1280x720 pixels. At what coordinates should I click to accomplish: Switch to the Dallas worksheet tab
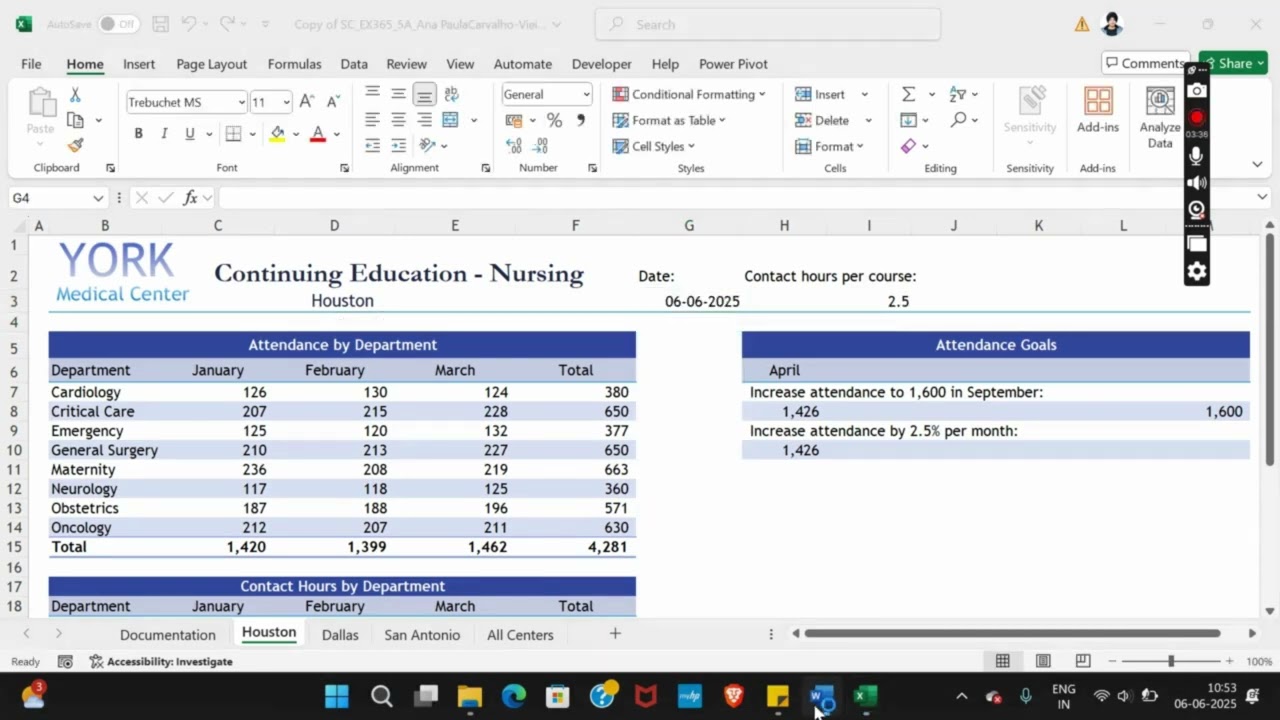click(340, 634)
